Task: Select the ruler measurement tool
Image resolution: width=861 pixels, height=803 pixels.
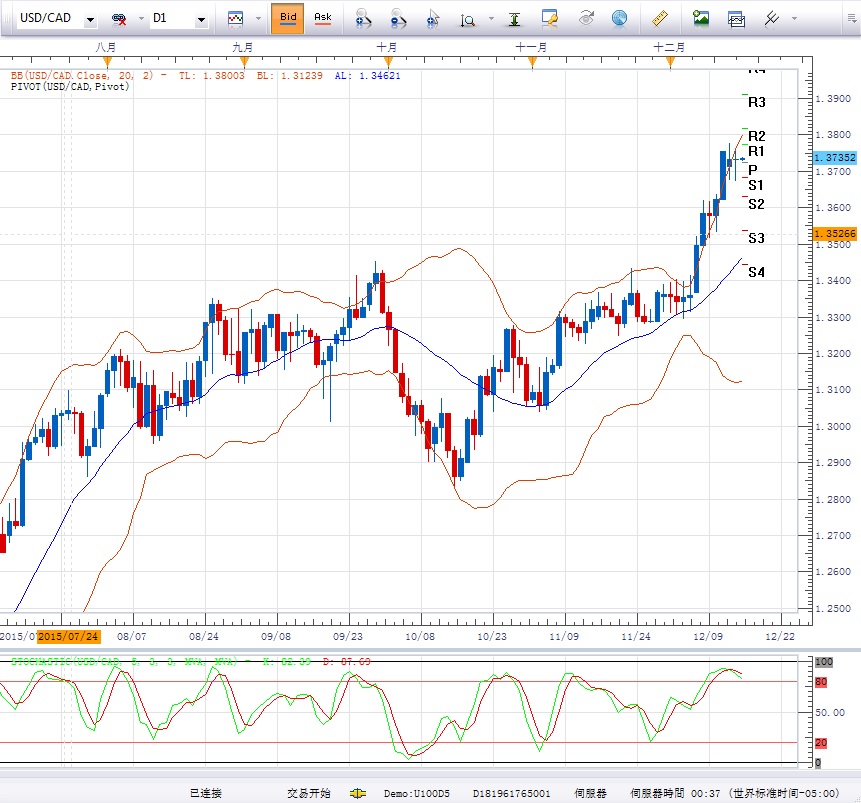Action: (659, 18)
